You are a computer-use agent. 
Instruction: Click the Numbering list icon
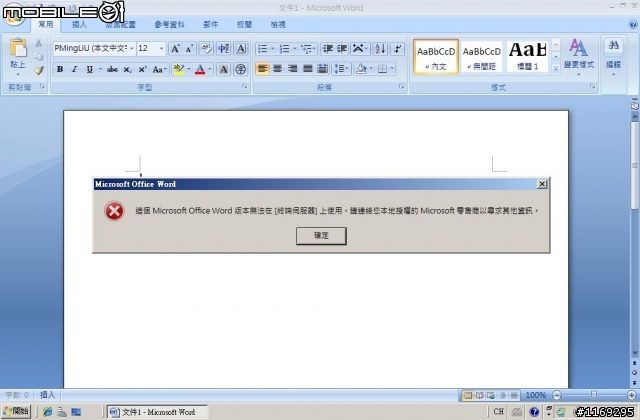(284, 49)
